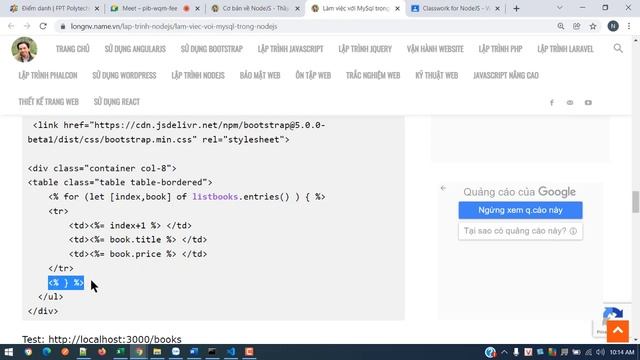This screenshot has height=360, width=640.
Task: Open Lập Trình Laravel menu
Action: coord(565,49)
